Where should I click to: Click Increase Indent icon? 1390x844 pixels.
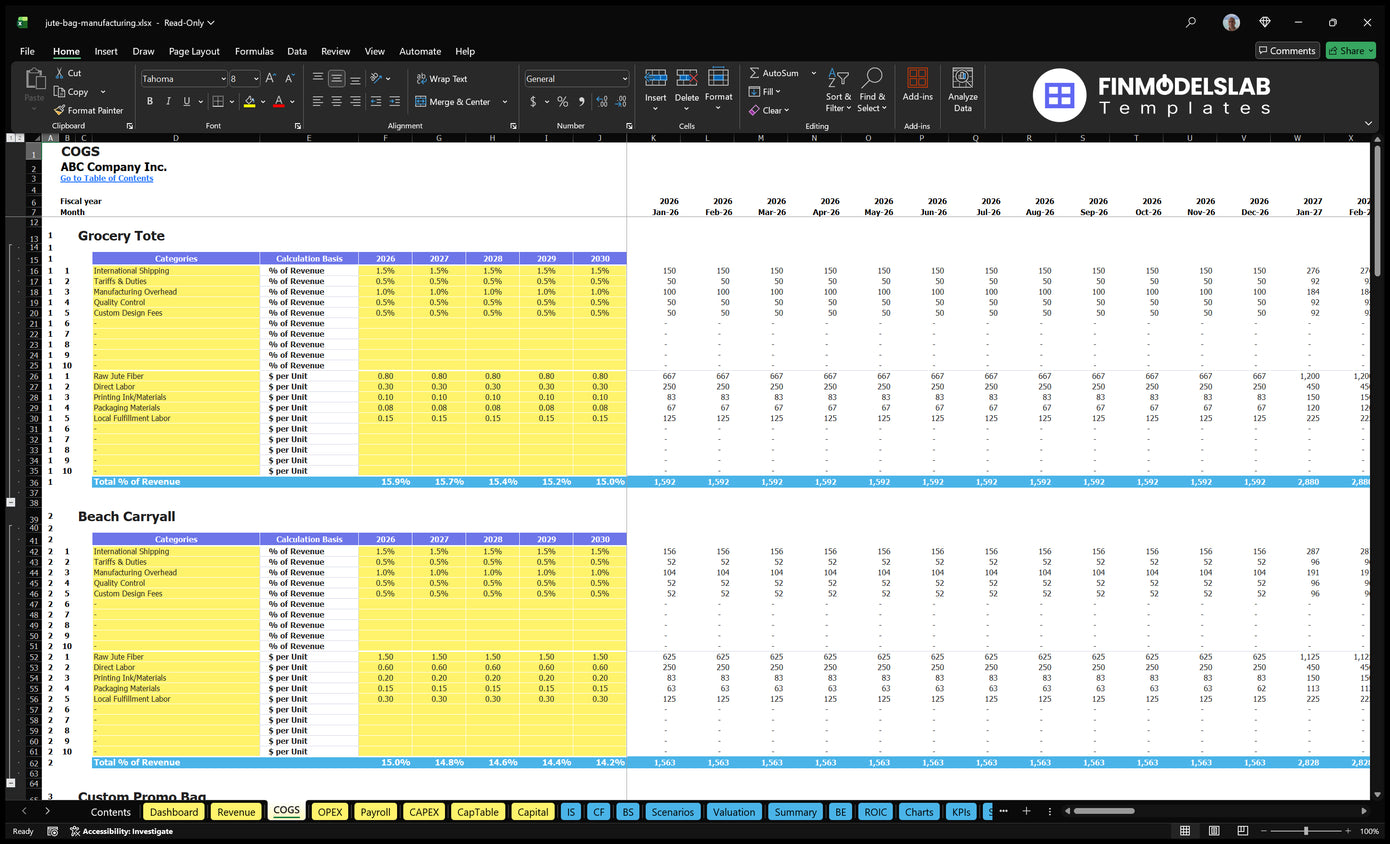[395, 101]
